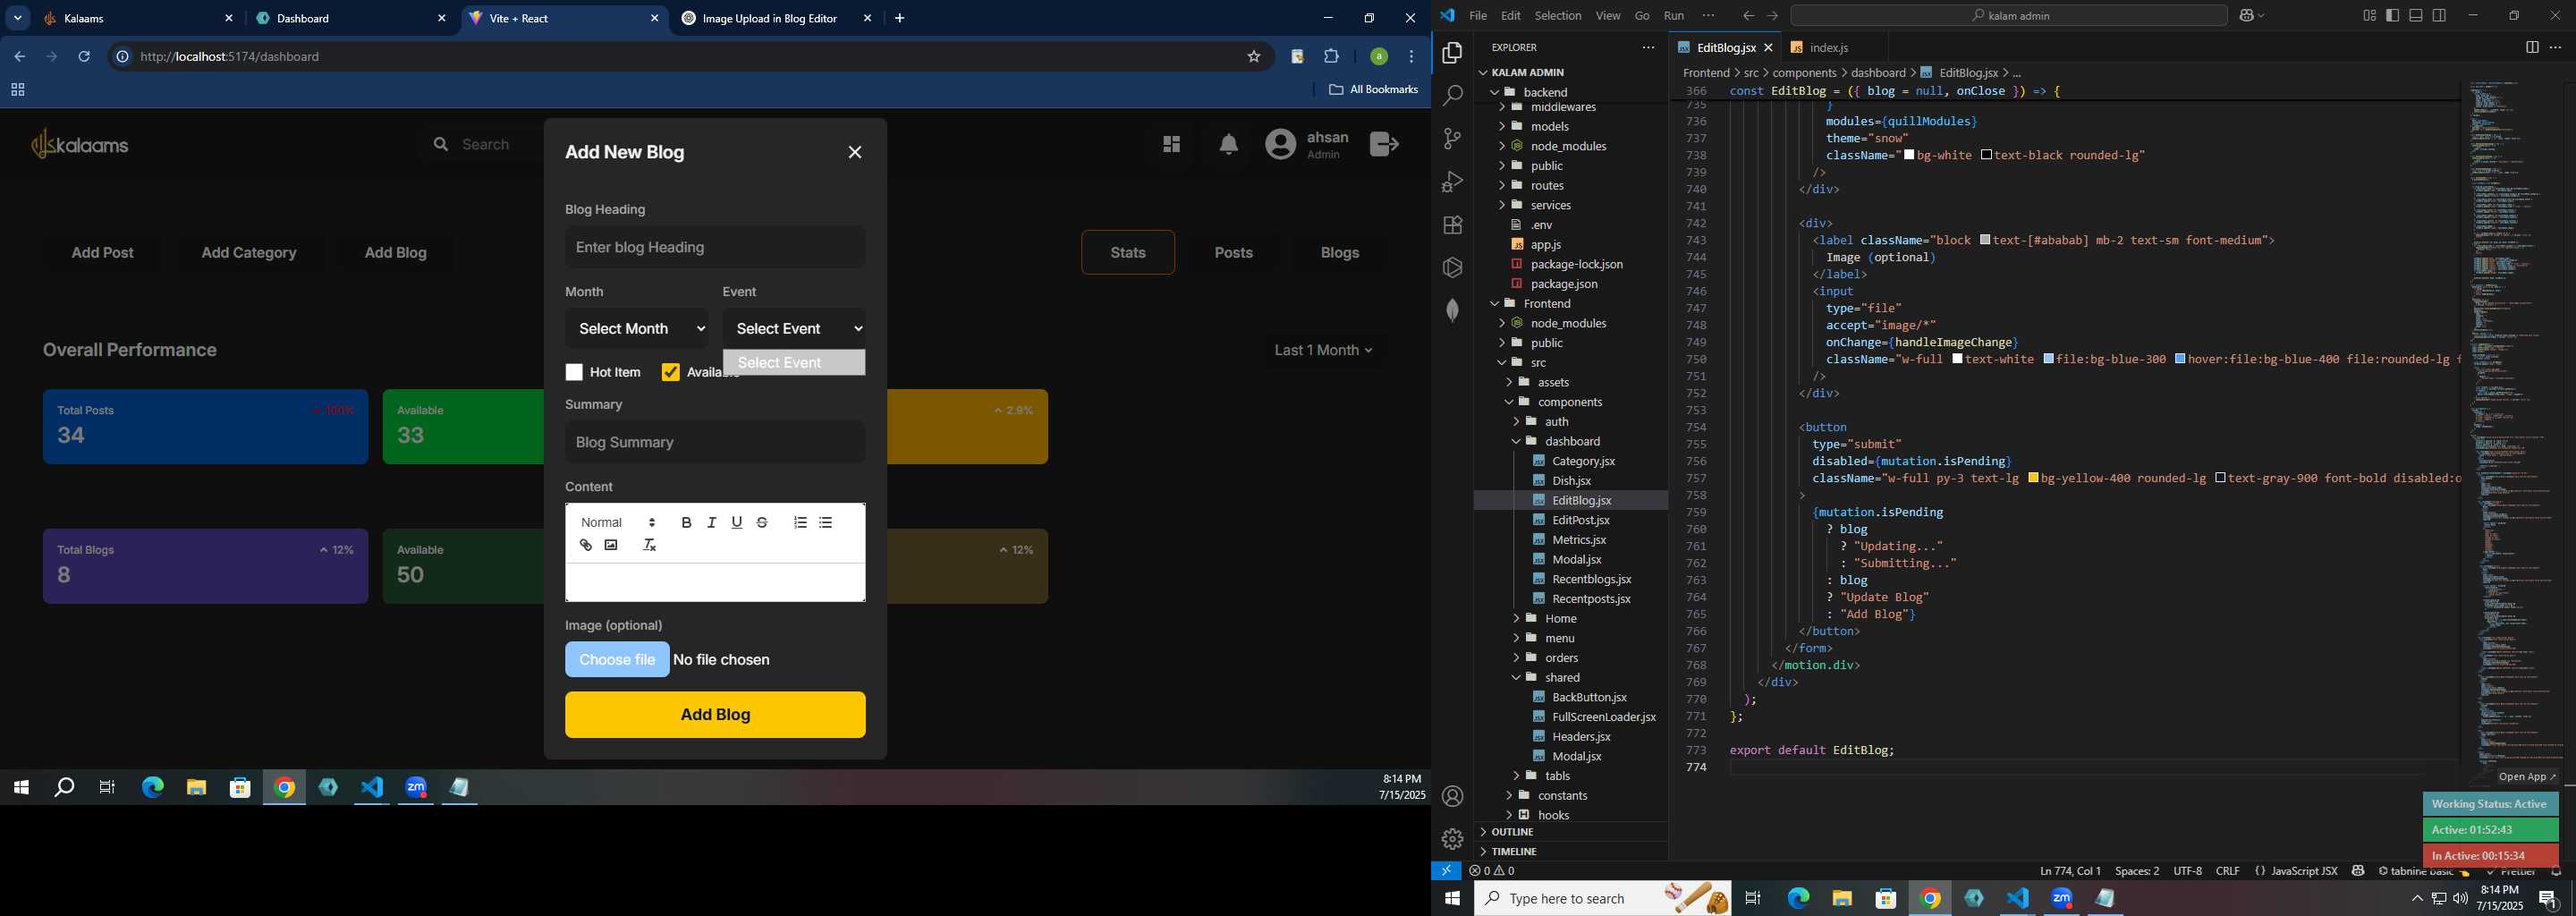The image size is (2576, 916).
Task: Check the Hot Item checkbox
Action: 574,372
